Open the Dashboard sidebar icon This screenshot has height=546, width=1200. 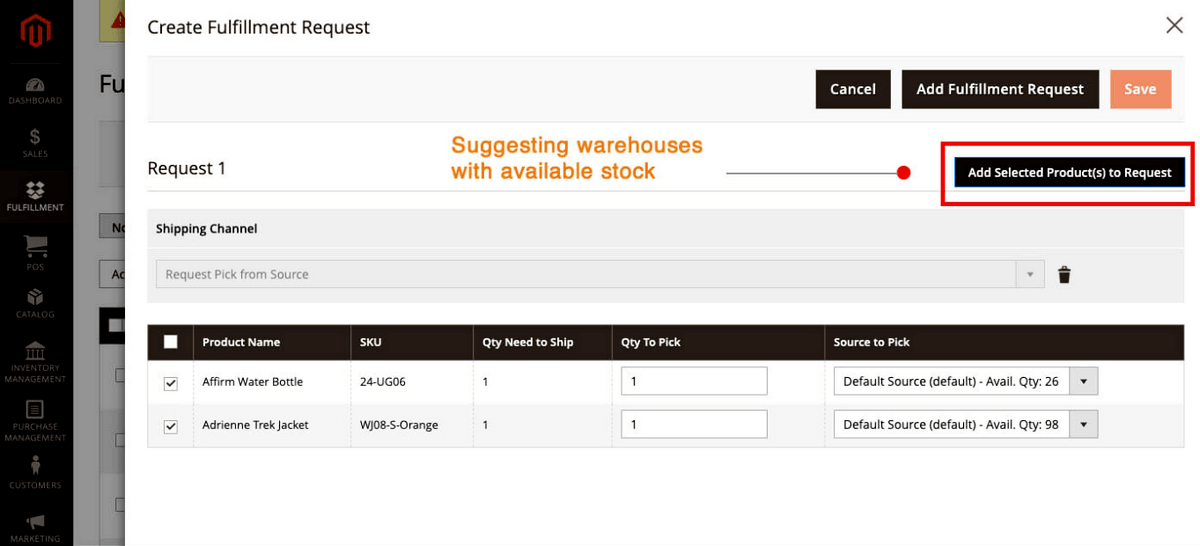point(35,90)
